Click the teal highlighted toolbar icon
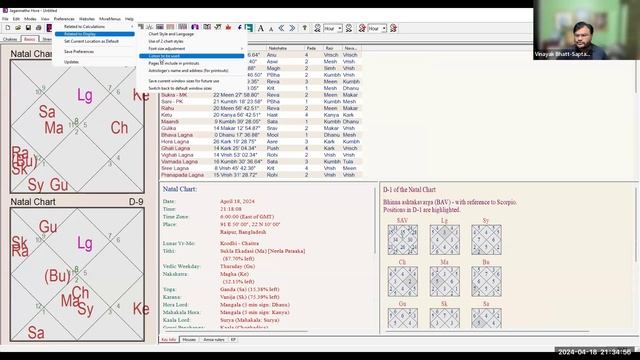 tap(249, 27)
